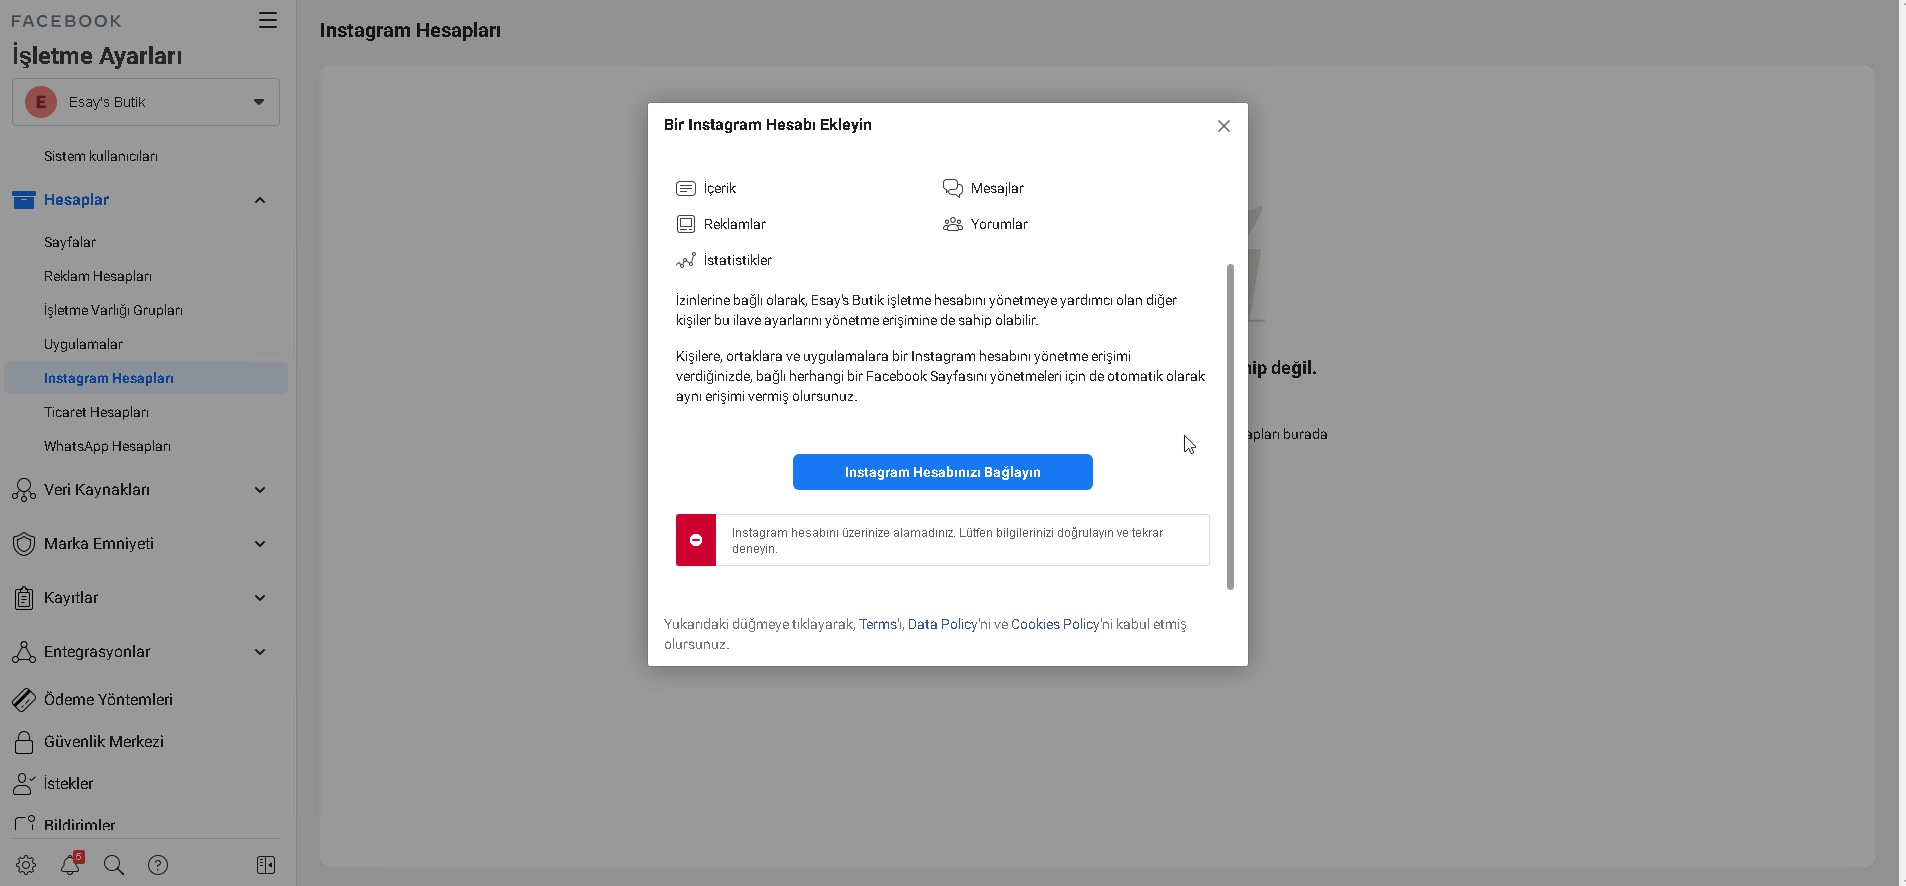Click the Hesaplar briefcase icon
Image resolution: width=1906 pixels, height=886 pixels.
[x=24, y=200]
